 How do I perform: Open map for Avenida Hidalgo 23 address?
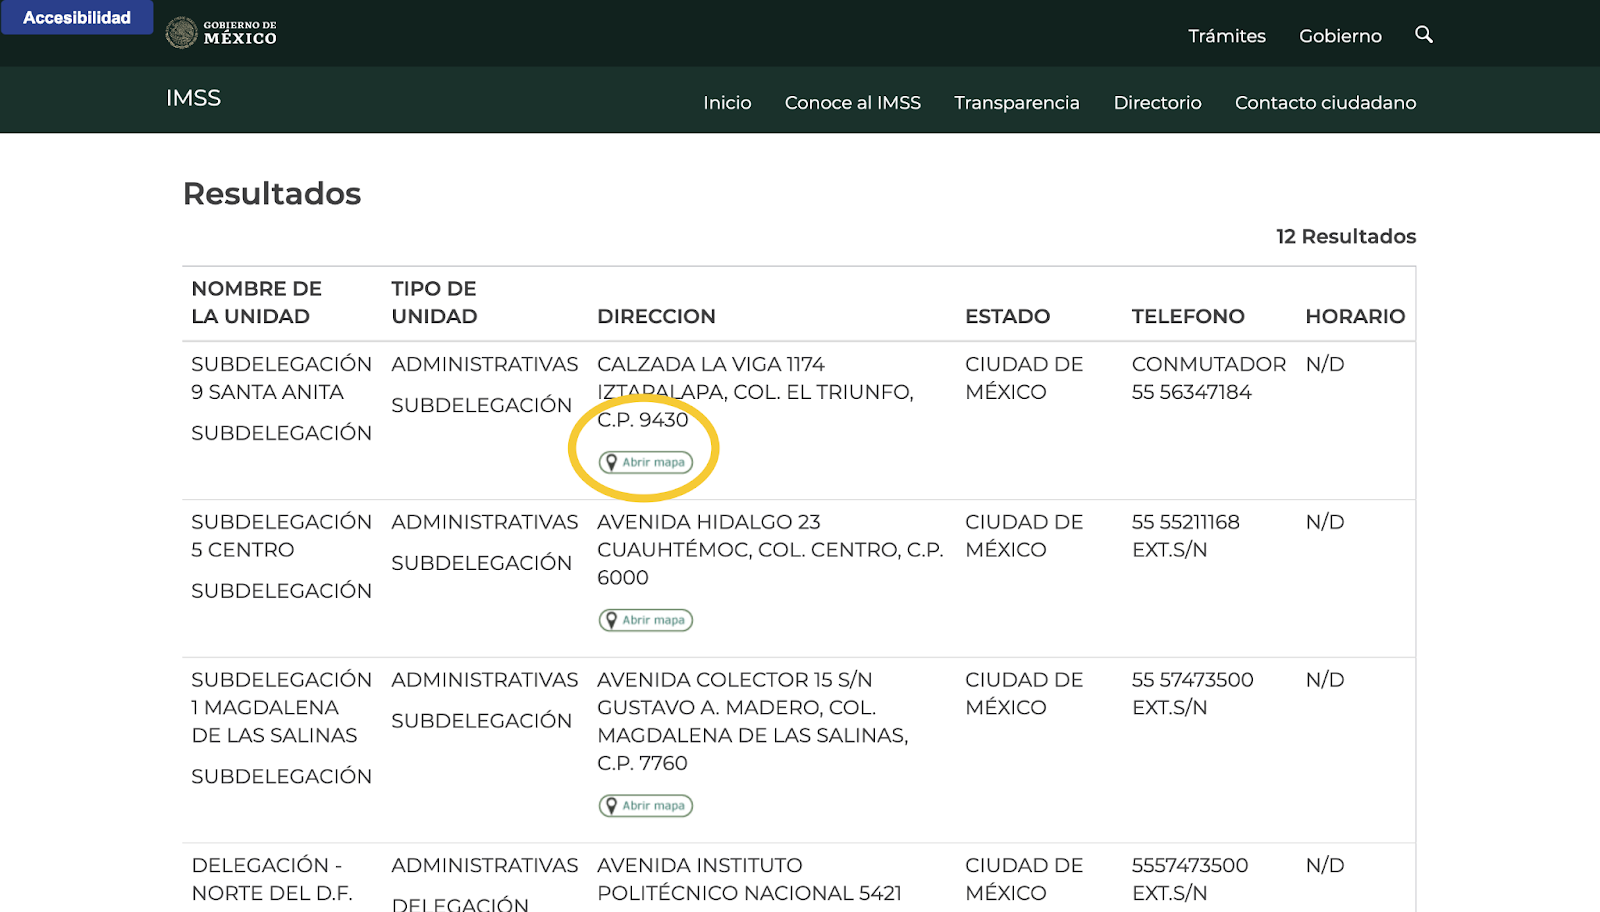[x=646, y=621]
